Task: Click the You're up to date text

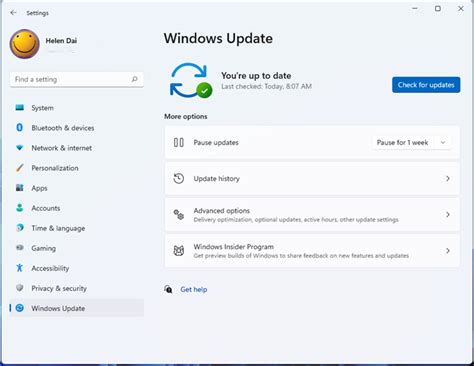Action: click(256, 76)
